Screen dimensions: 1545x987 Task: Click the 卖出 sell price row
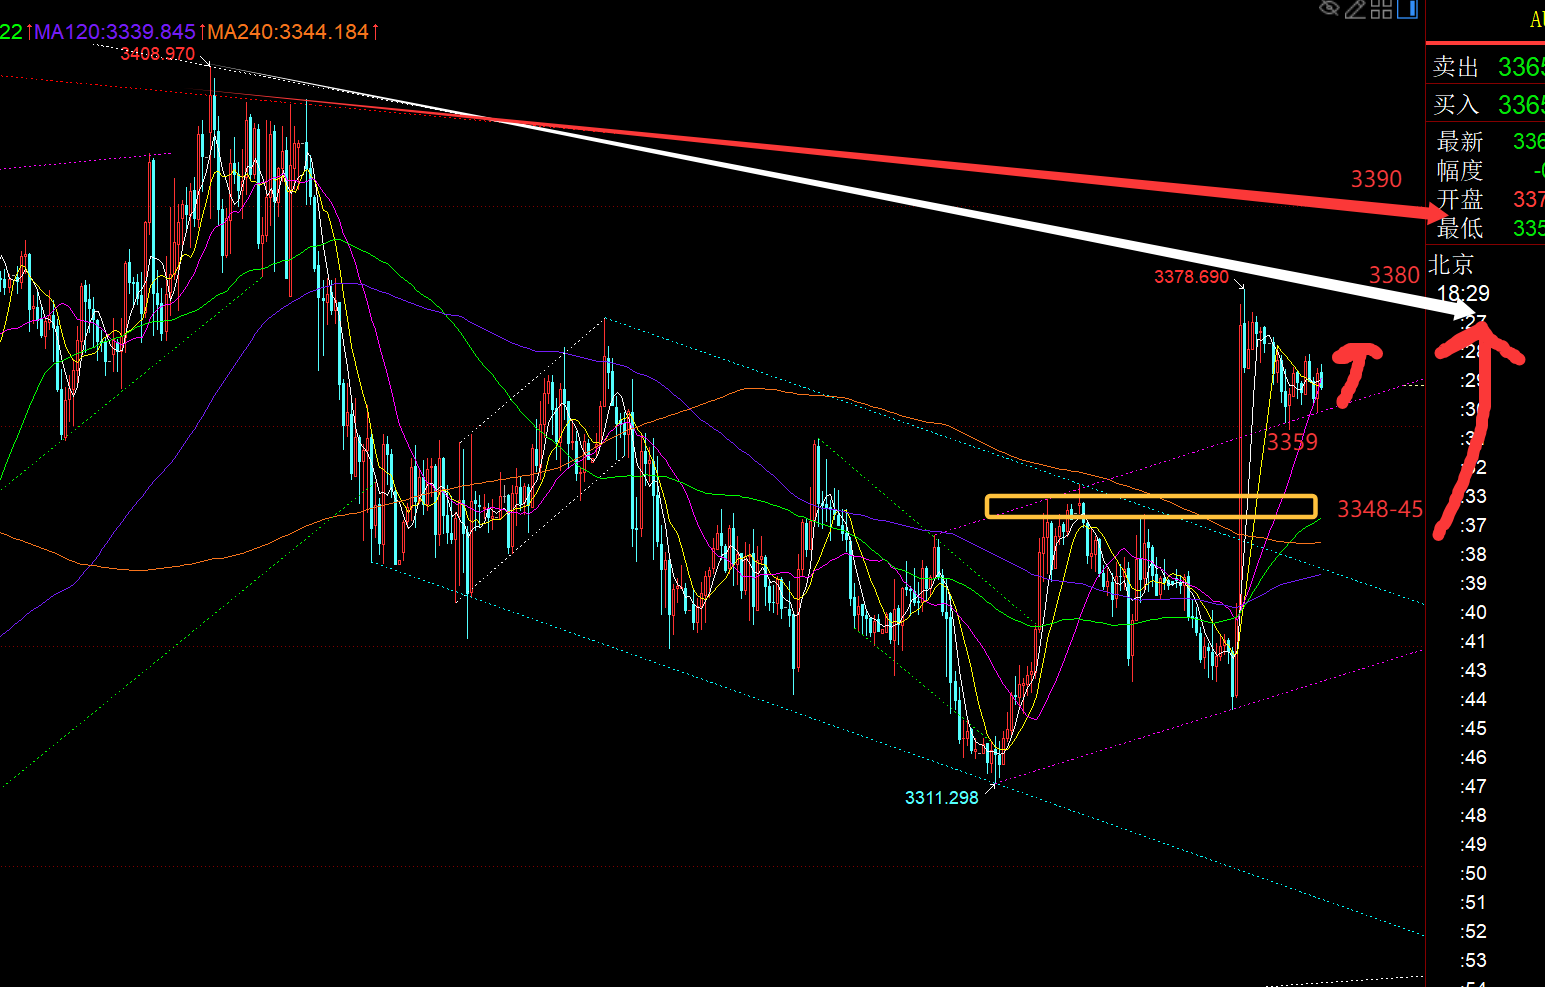[x=1486, y=67]
